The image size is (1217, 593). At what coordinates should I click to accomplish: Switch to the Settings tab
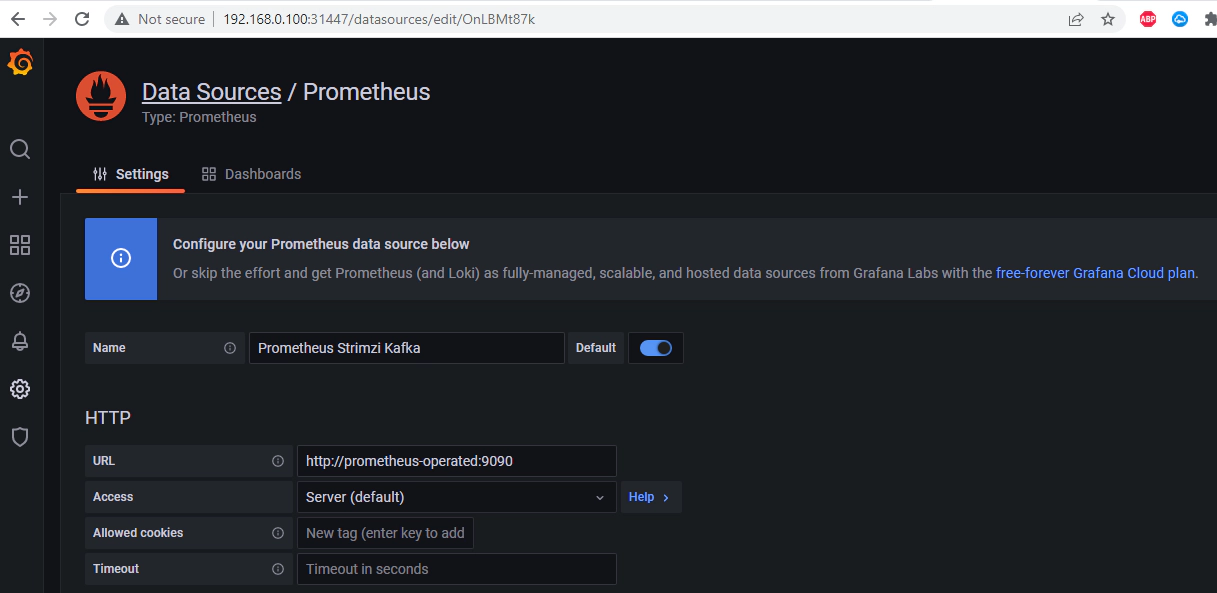[131, 174]
